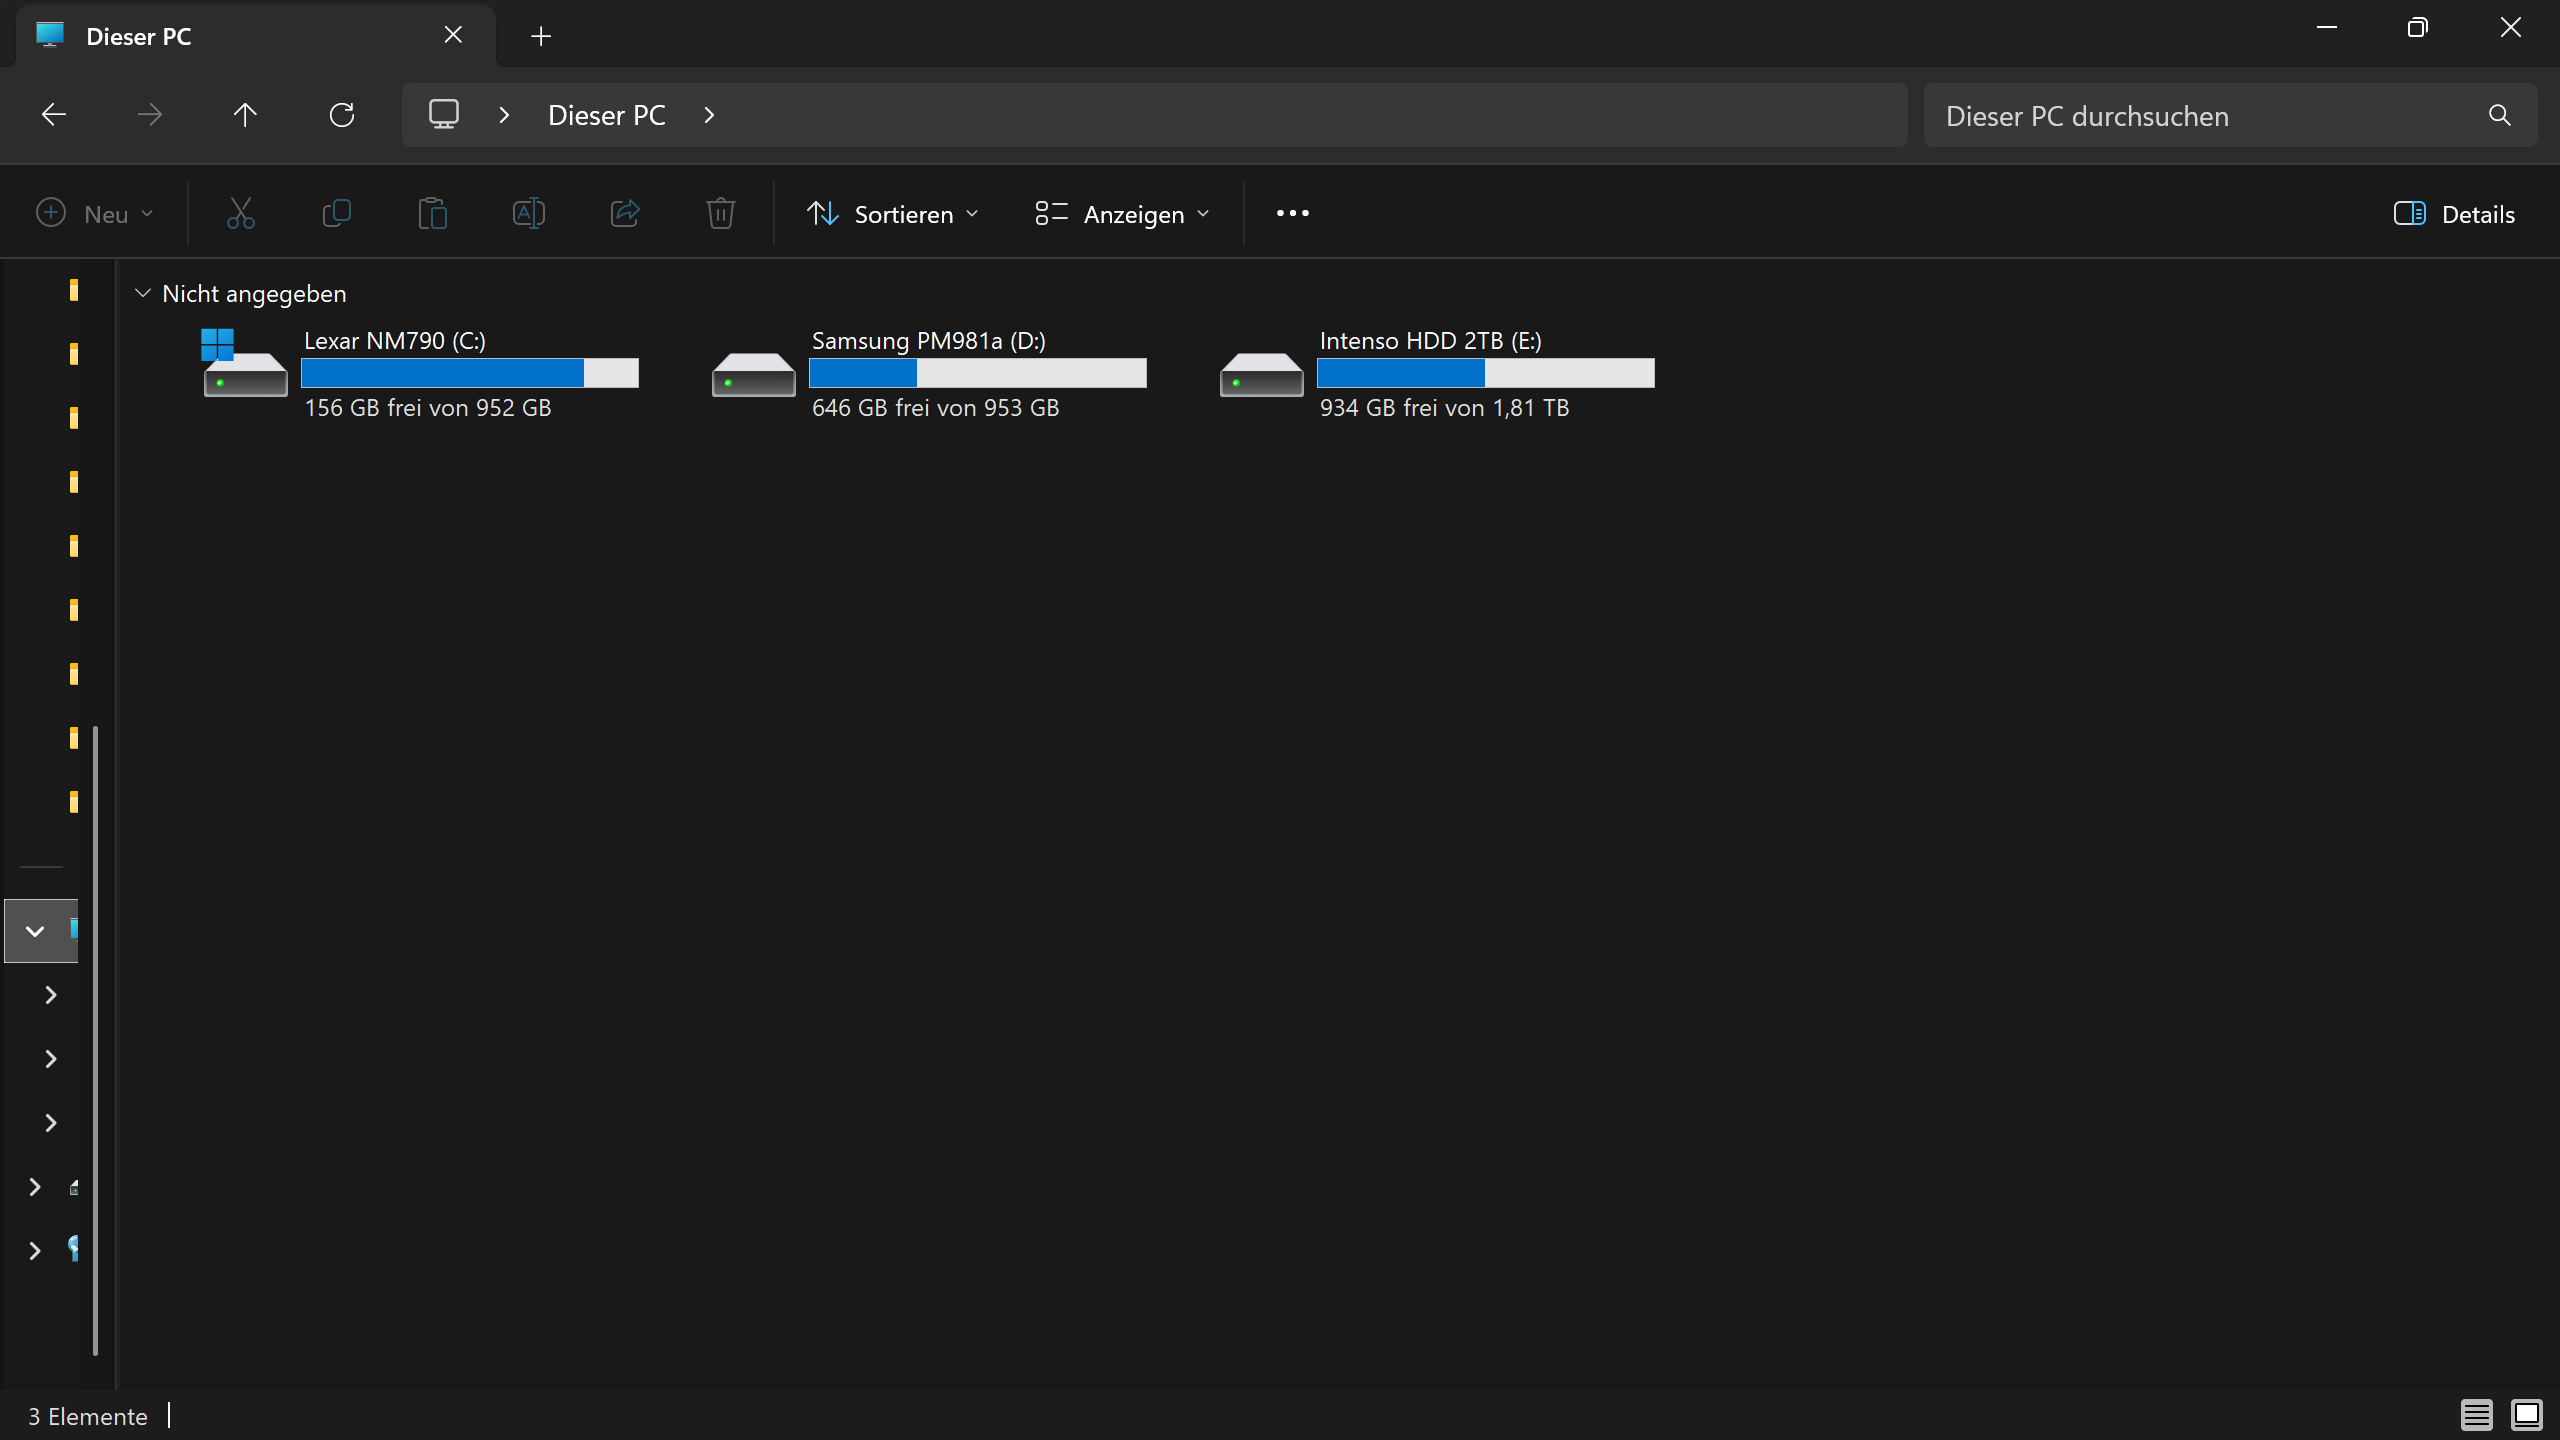Select the Samsung PM981a (D:) drive icon
Viewport: 2560px width, 1440px height.
pyautogui.click(x=753, y=374)
